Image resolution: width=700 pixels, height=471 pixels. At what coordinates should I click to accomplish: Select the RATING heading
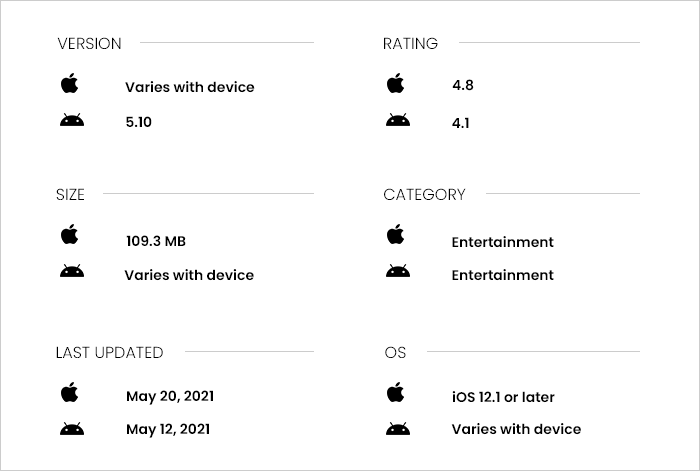coord(410,44)
